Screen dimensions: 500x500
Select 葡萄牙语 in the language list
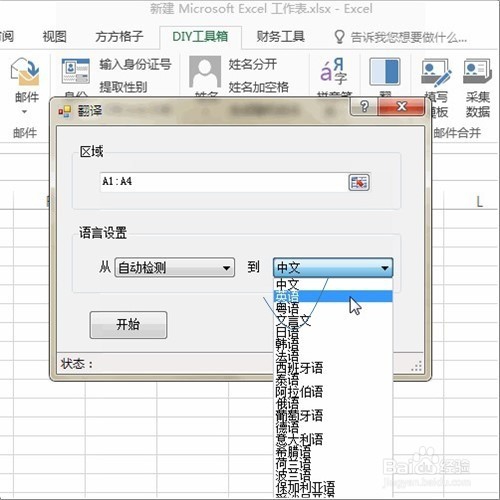point(333,415)
